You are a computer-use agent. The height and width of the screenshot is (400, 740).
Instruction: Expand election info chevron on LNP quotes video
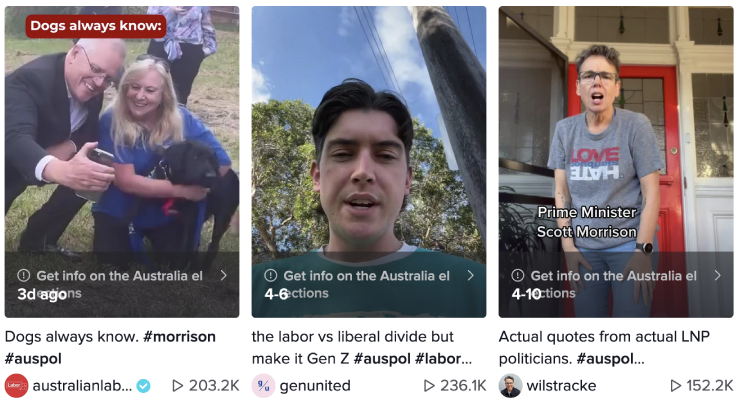tap(717, 275)
